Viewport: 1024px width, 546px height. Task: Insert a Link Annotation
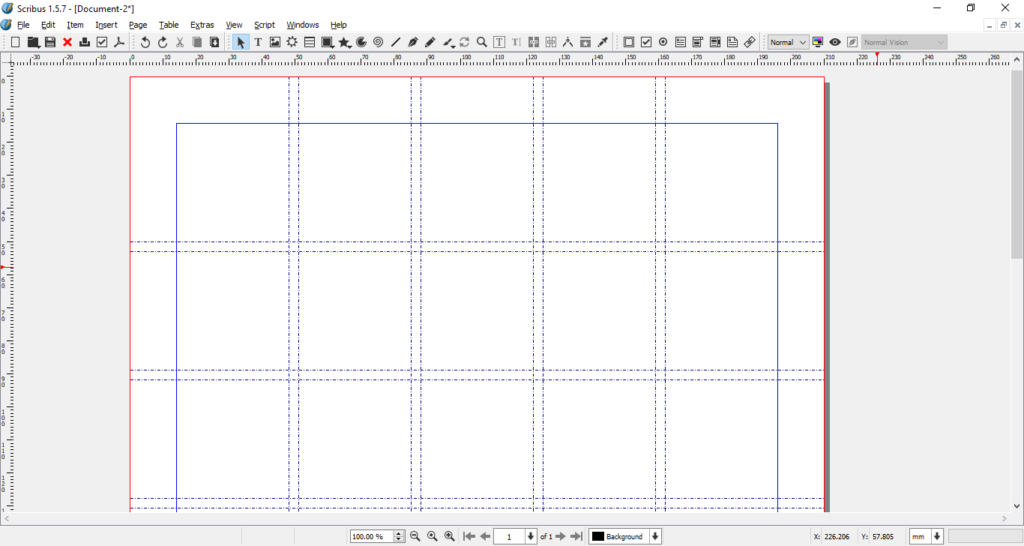[750, 42]
